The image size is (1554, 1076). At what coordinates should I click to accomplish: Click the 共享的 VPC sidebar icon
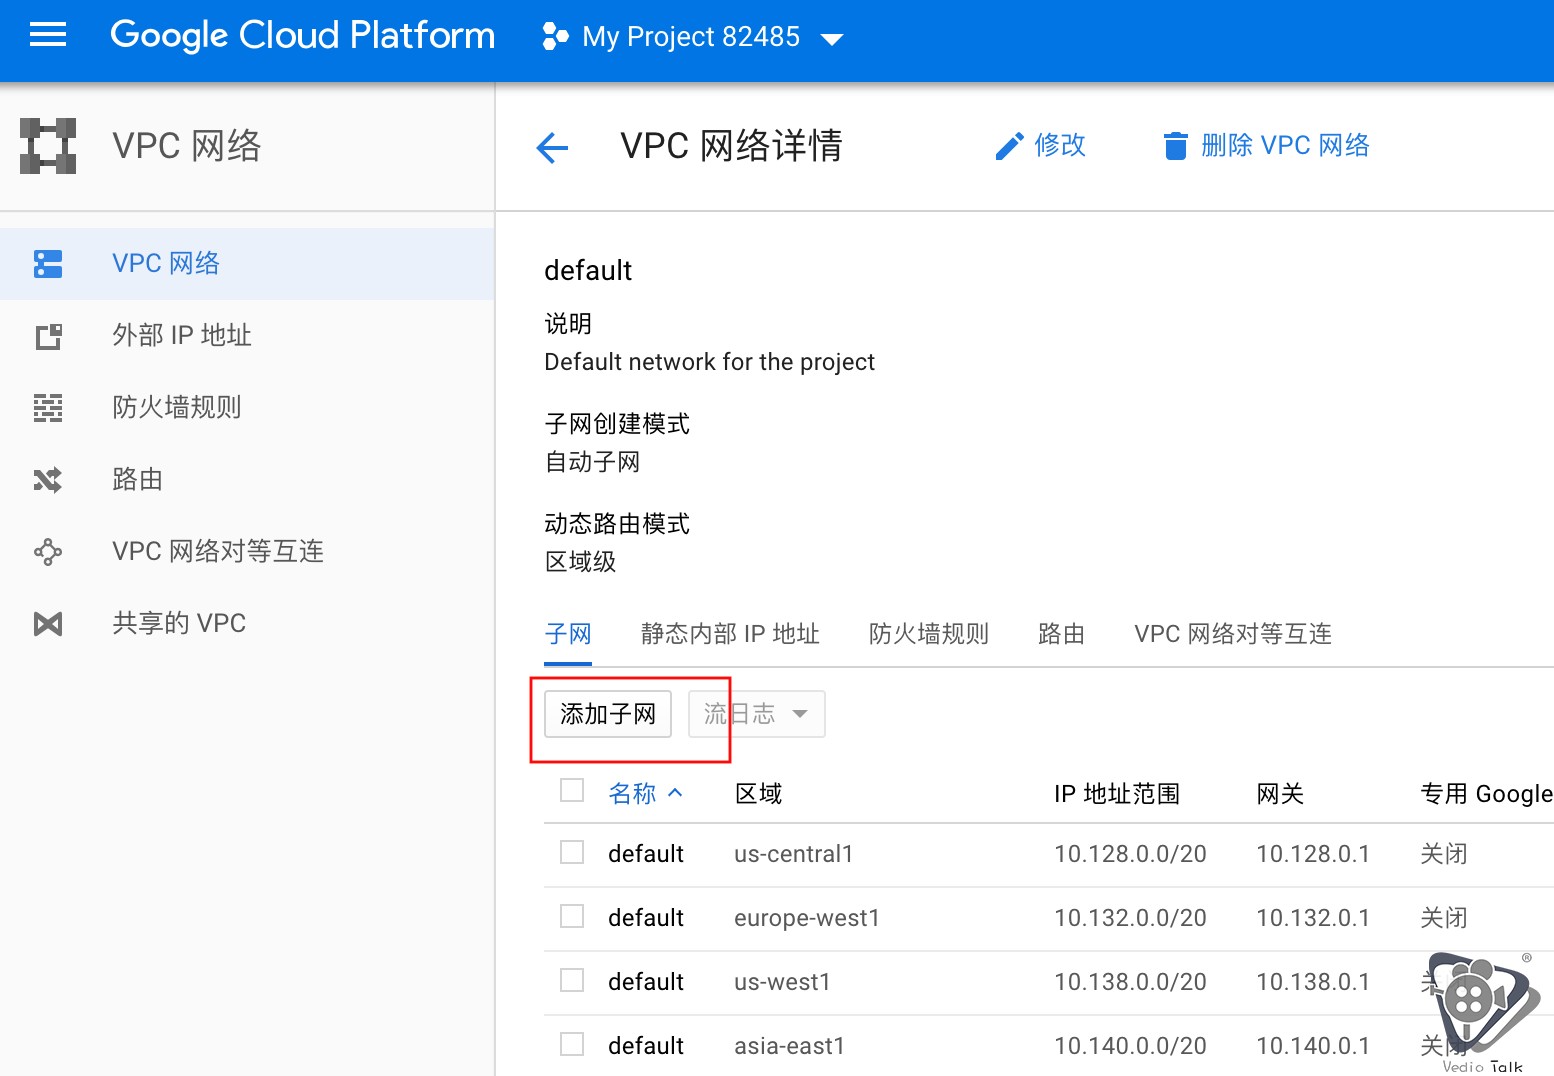pyautogui.click(x=48, y=624)
